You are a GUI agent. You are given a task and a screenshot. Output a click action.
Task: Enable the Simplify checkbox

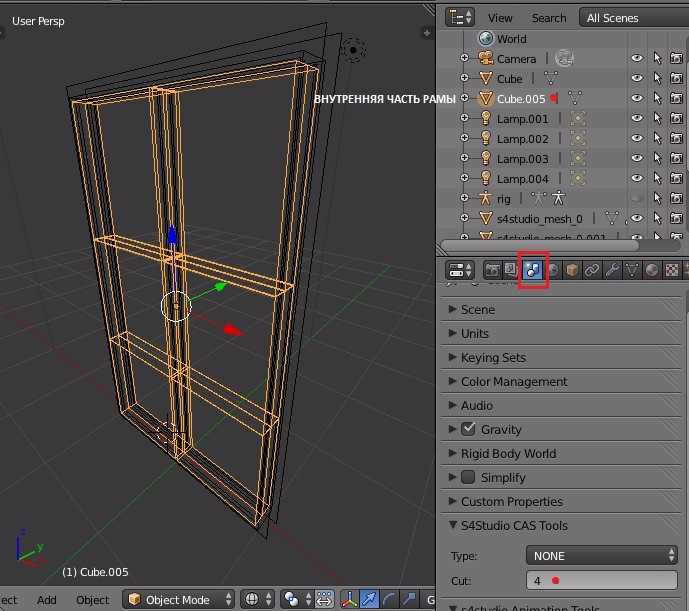point(468,477)
